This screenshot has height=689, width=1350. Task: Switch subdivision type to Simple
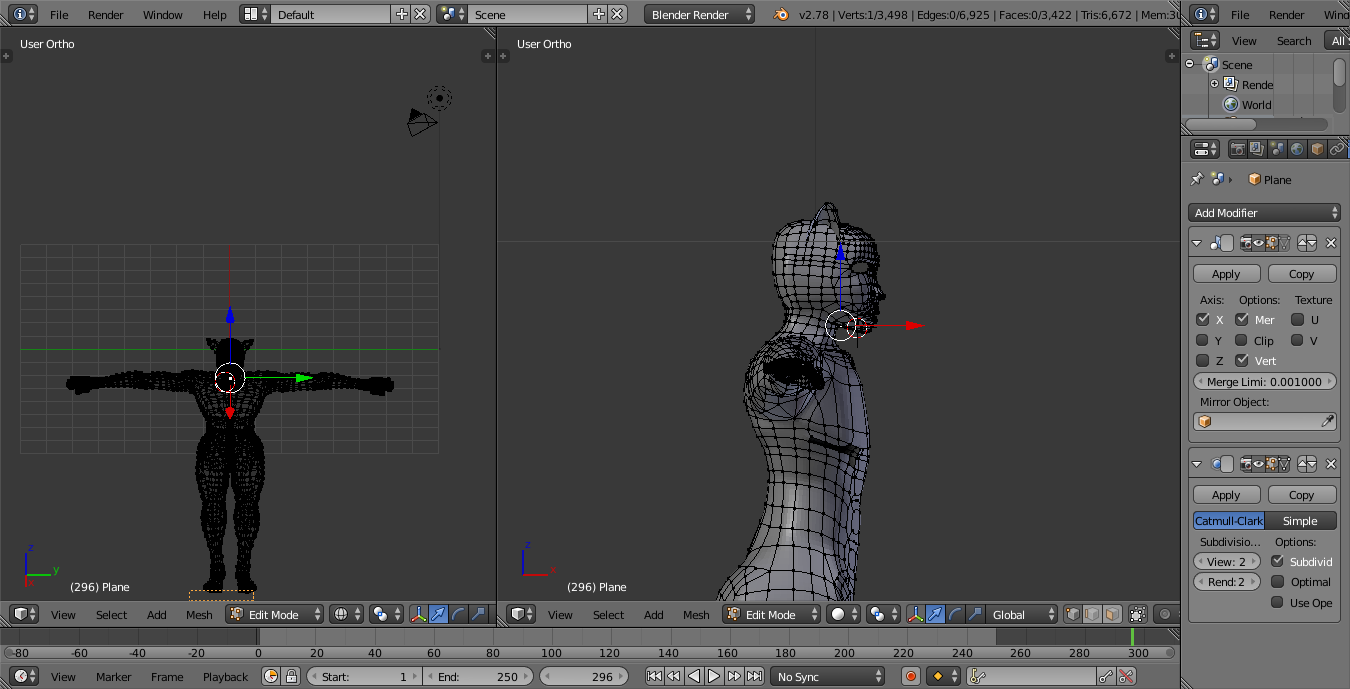pos(1300,521)
